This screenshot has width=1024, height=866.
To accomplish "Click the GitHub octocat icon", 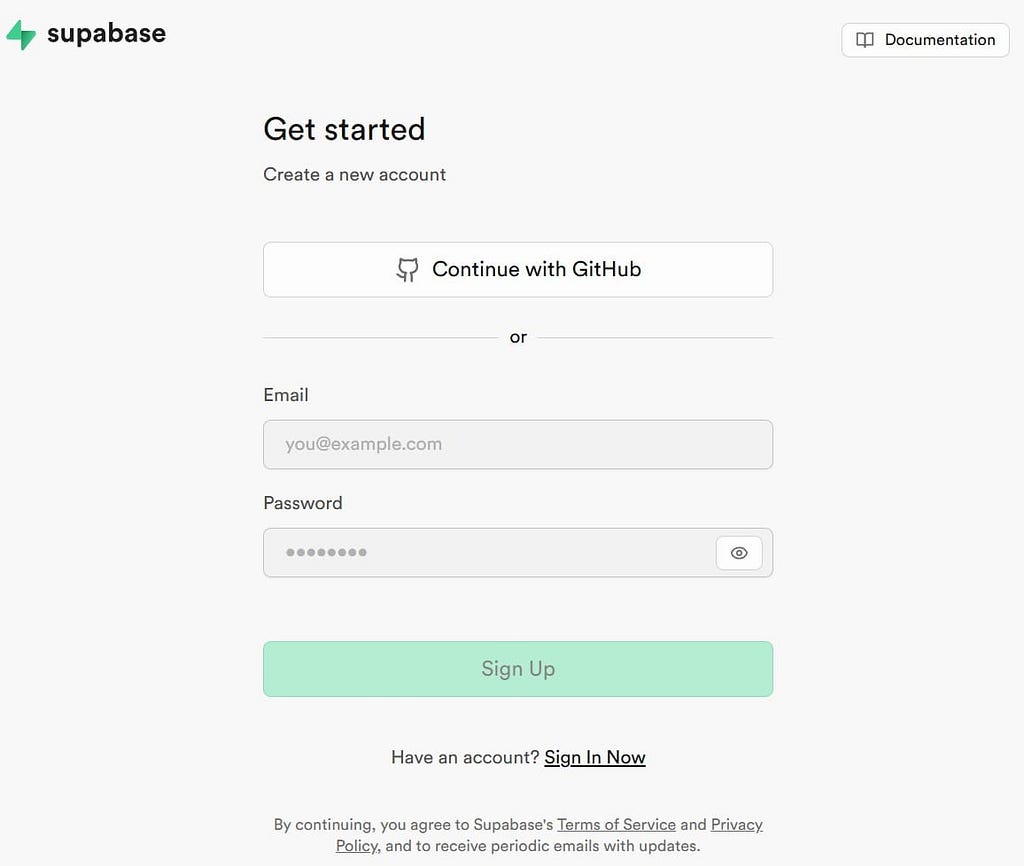I will click(408, 269).
